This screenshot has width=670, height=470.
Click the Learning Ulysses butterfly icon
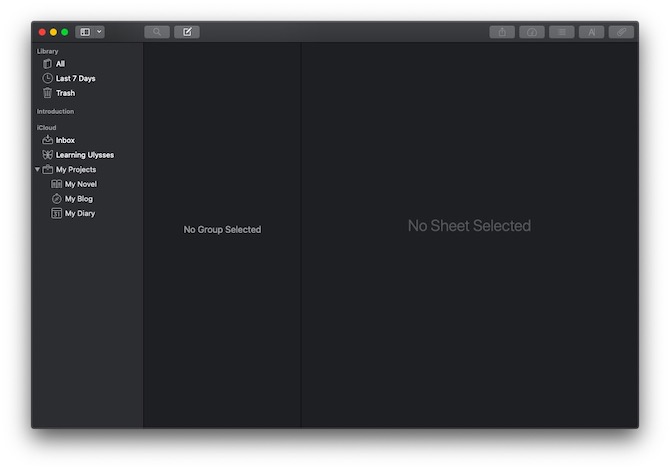(x=47, y=155)
